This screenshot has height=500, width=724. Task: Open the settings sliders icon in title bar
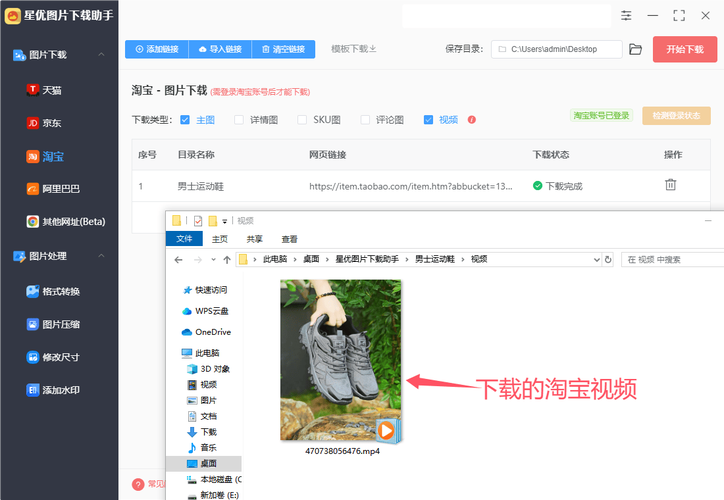626,15
